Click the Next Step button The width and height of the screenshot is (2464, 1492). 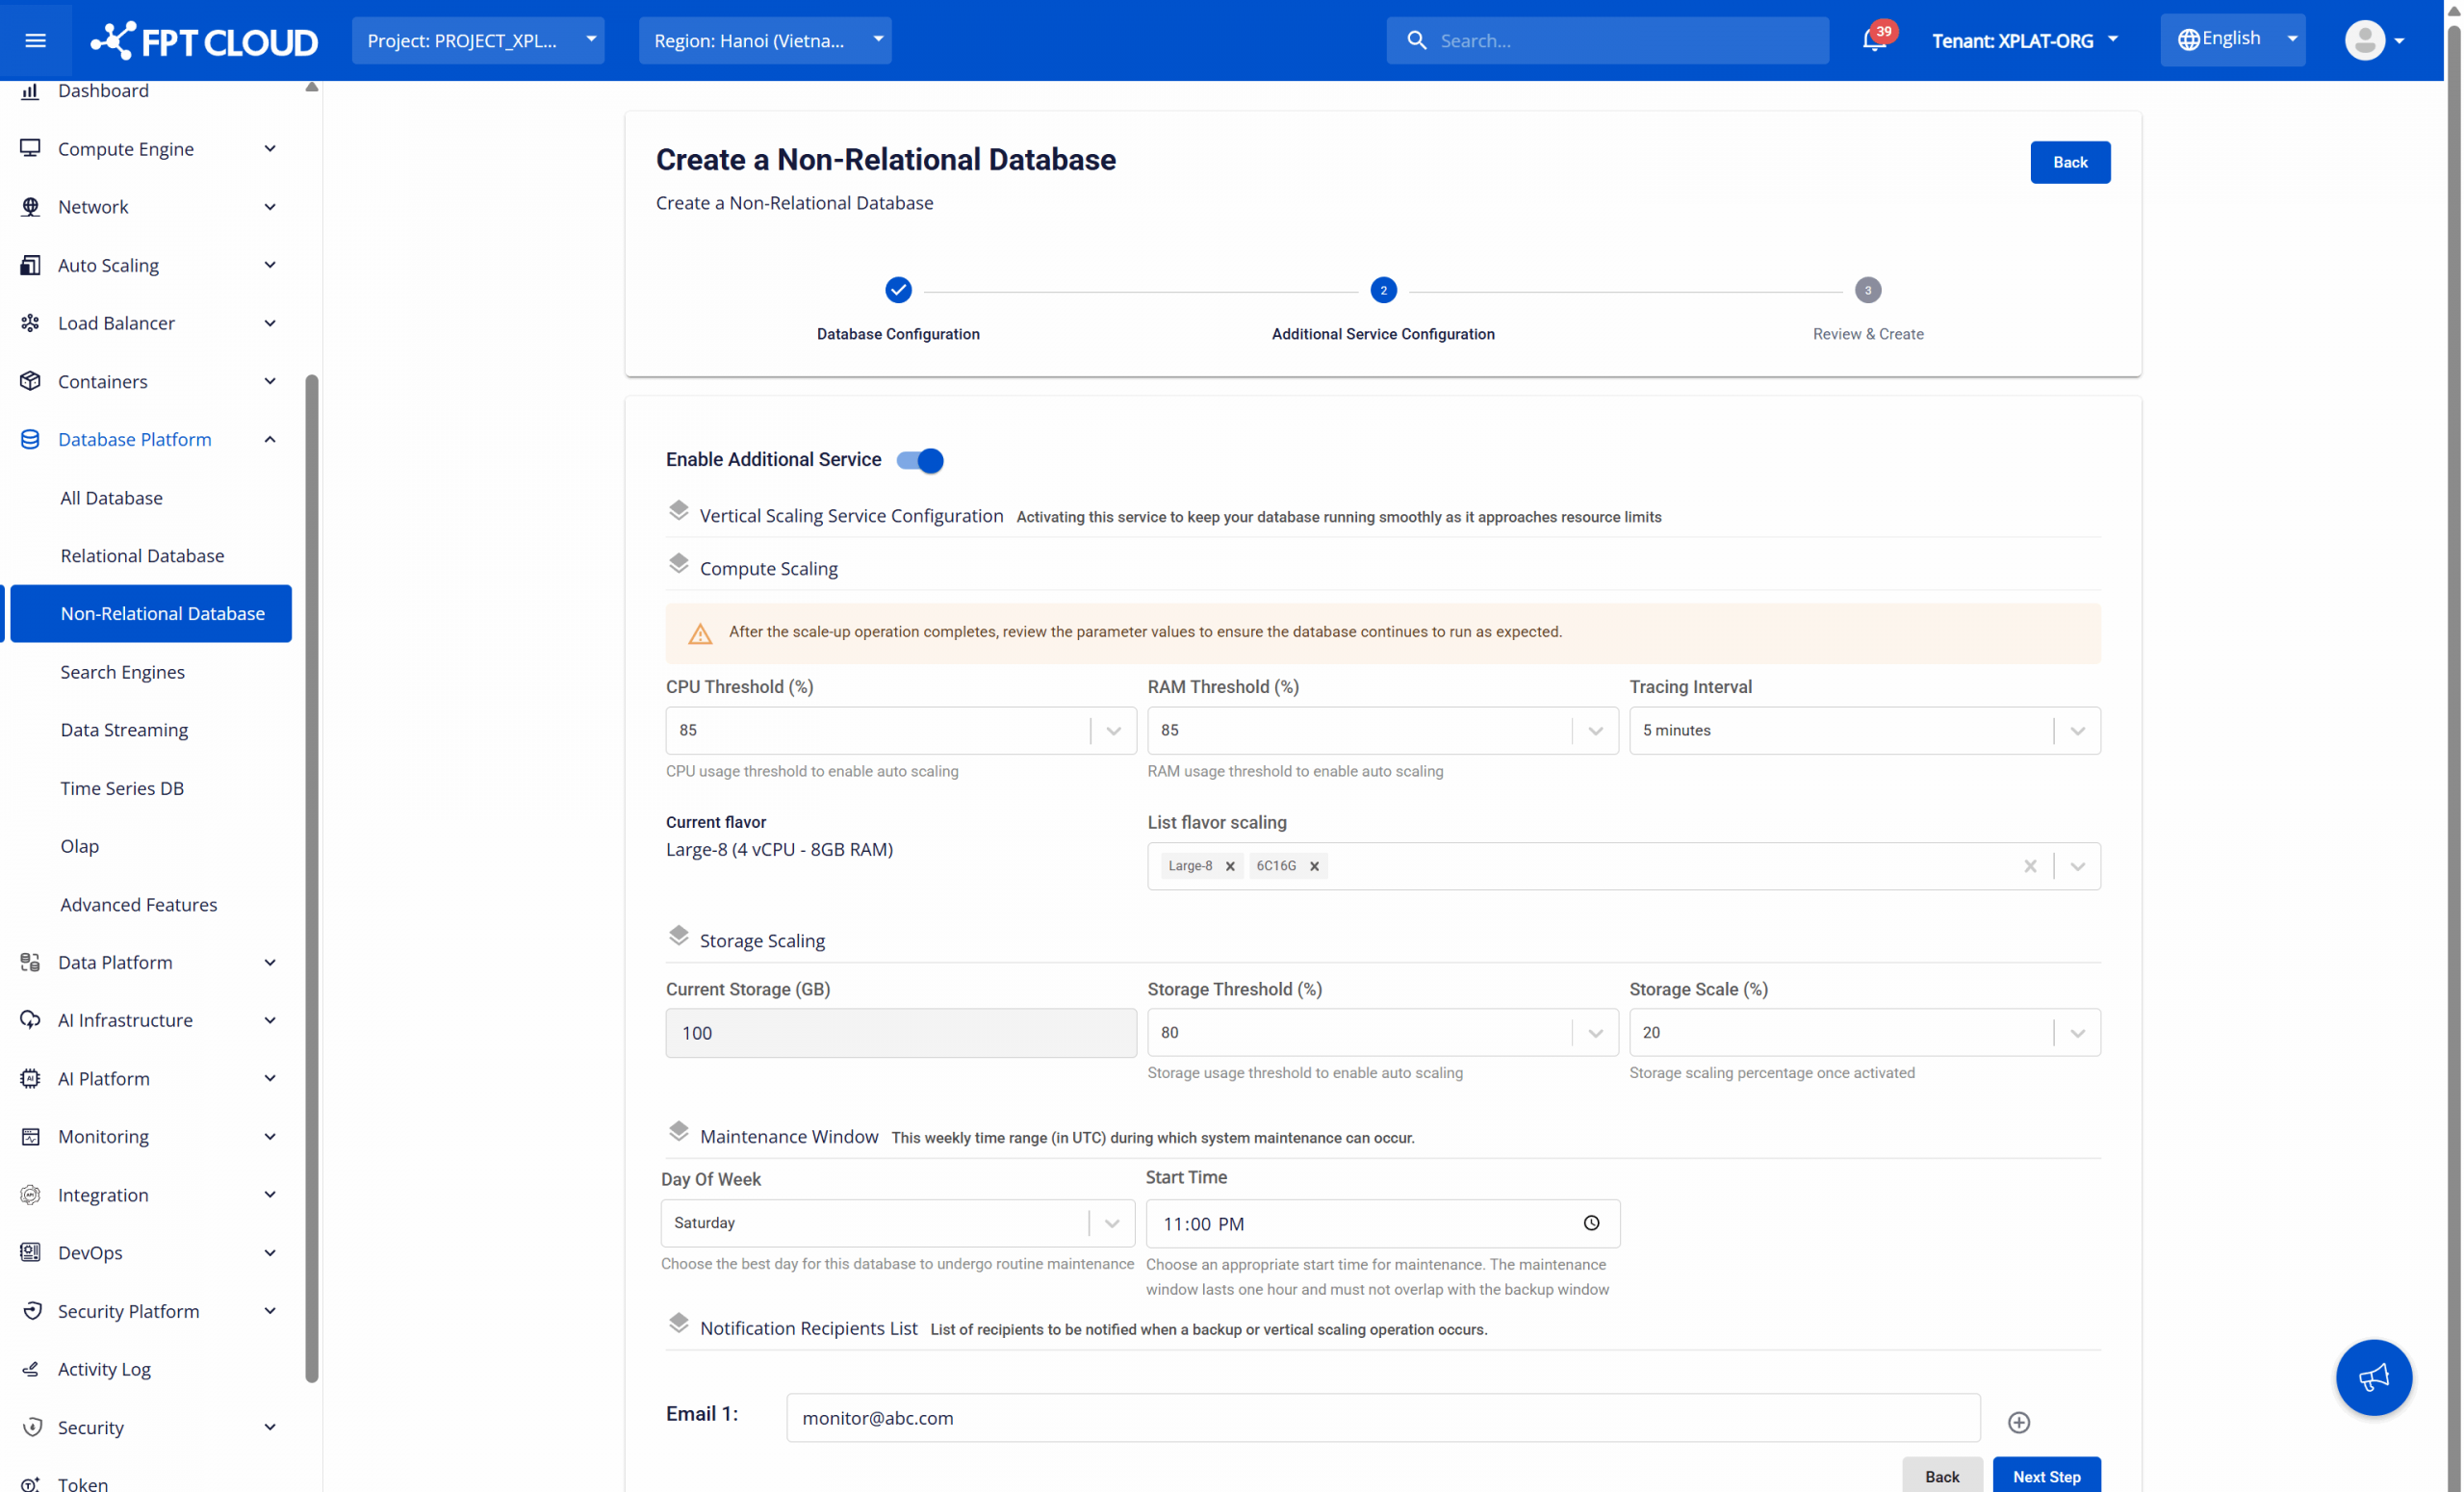tap(2045, 1475)
